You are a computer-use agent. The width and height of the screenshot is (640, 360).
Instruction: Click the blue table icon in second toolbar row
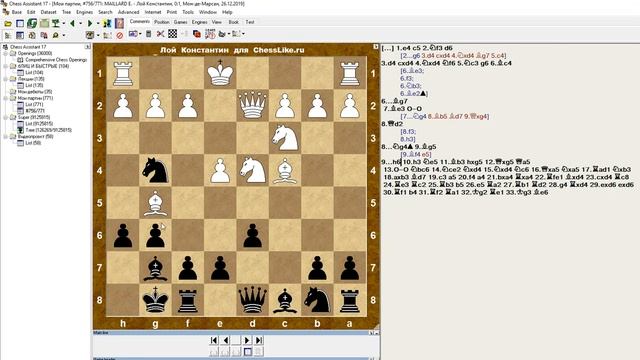(20, 36)
